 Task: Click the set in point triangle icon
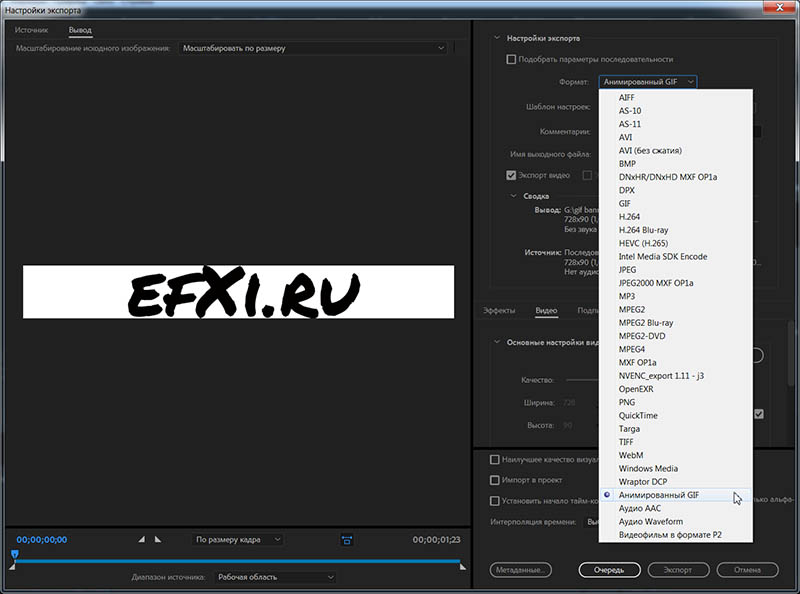pyautogui.click(x=142, y=539)
